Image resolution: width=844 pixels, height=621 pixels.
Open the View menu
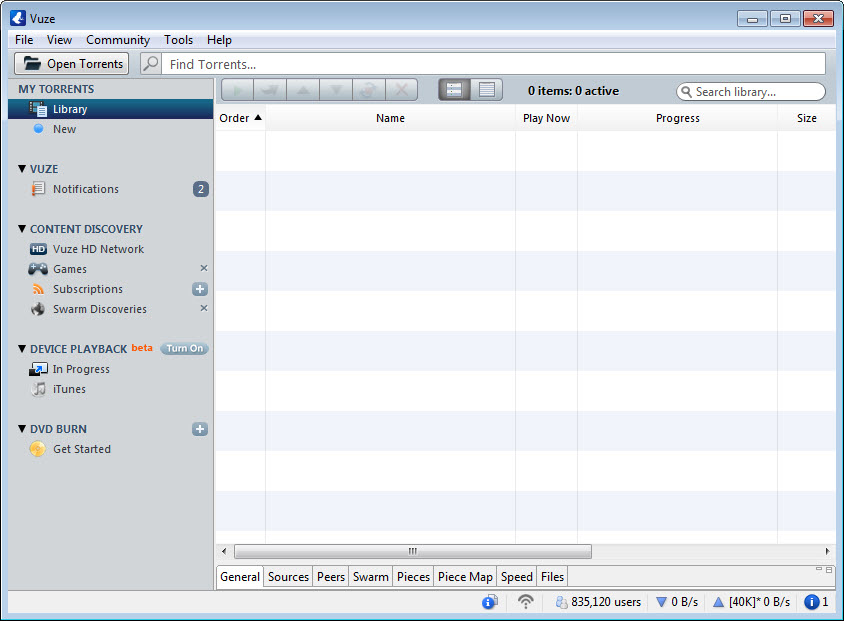coord(59,40)
